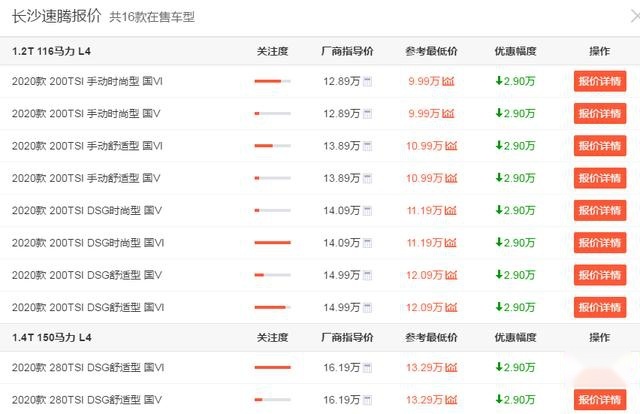This screenshot has height=414, width=640.
Task: Click lowest price 13.29万 for 280TSI DSG舒适型 国V
Action: tap(424, 400)
